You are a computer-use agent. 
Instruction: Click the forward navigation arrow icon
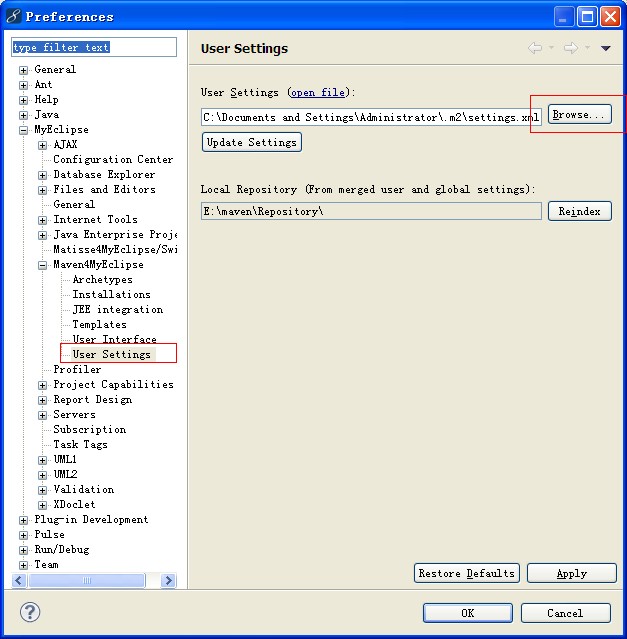pyautogui.click(x=570, y=48)
